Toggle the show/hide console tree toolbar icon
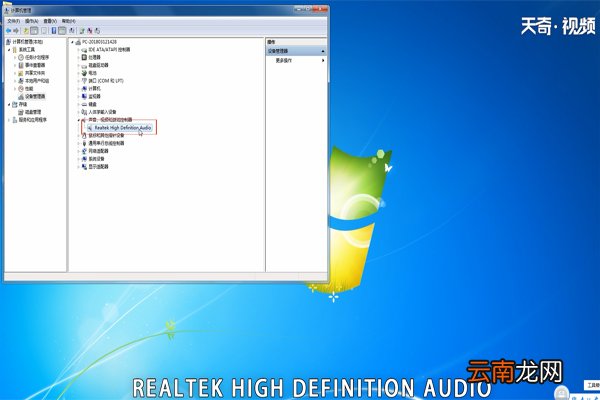Viewport: 600px width, 400px height. tap(34, 31)
